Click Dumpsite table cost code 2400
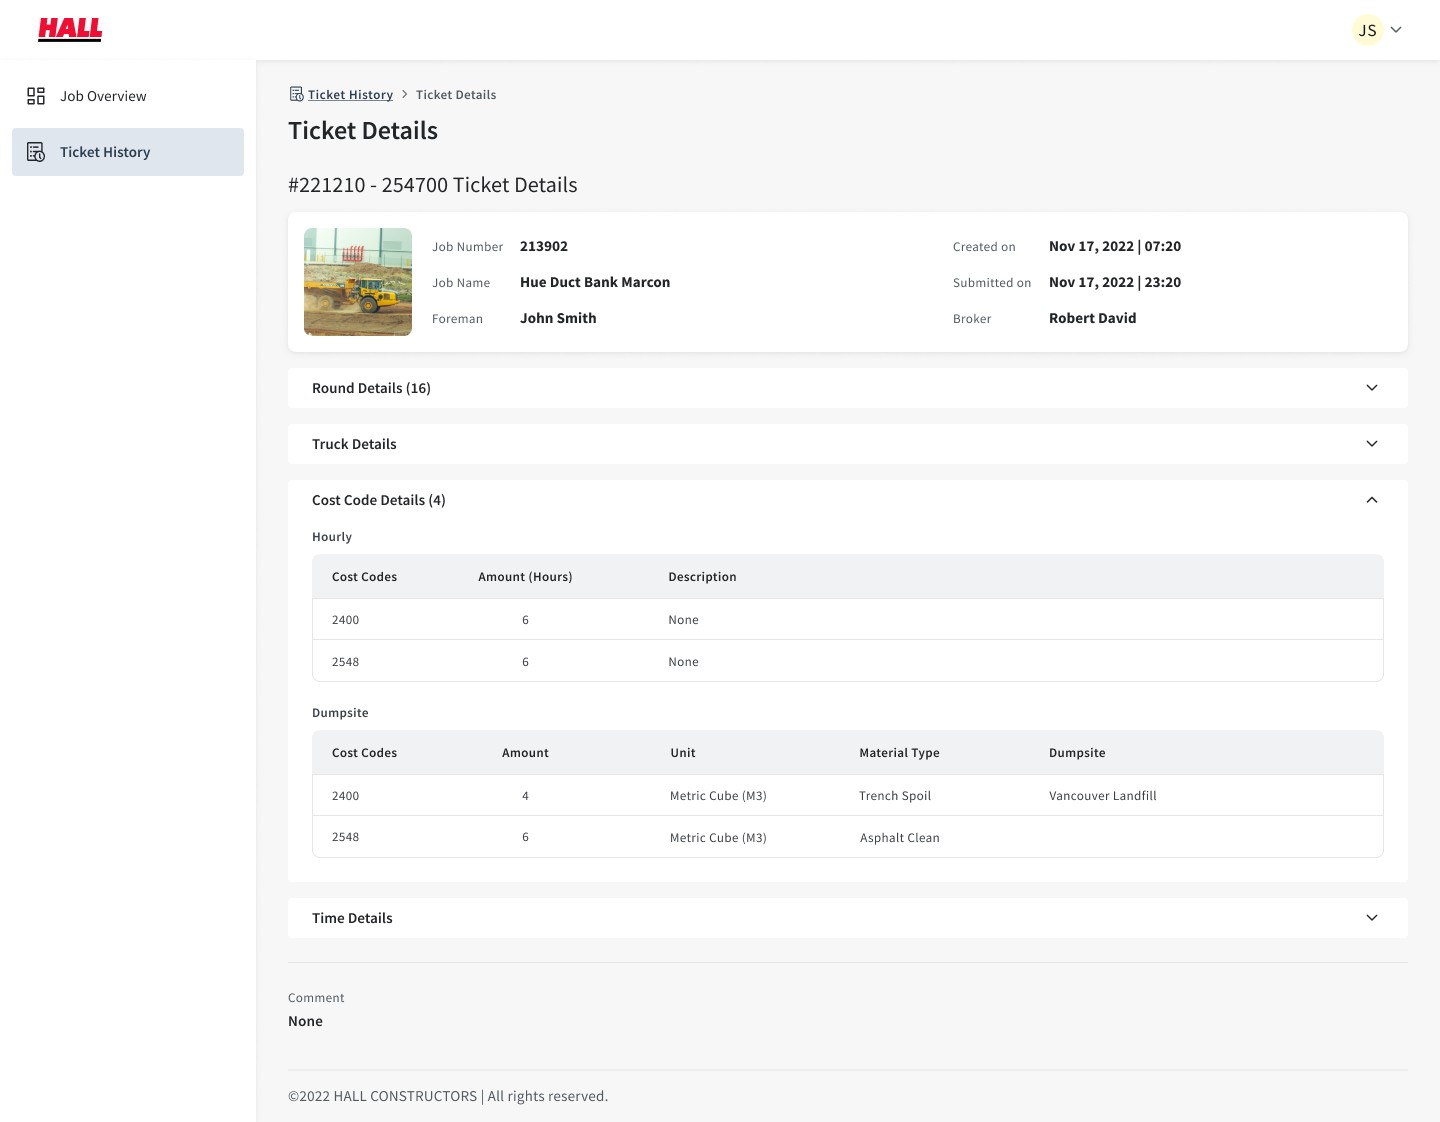The width and height of the screenshot is (1440, 1122). point(346,796)
